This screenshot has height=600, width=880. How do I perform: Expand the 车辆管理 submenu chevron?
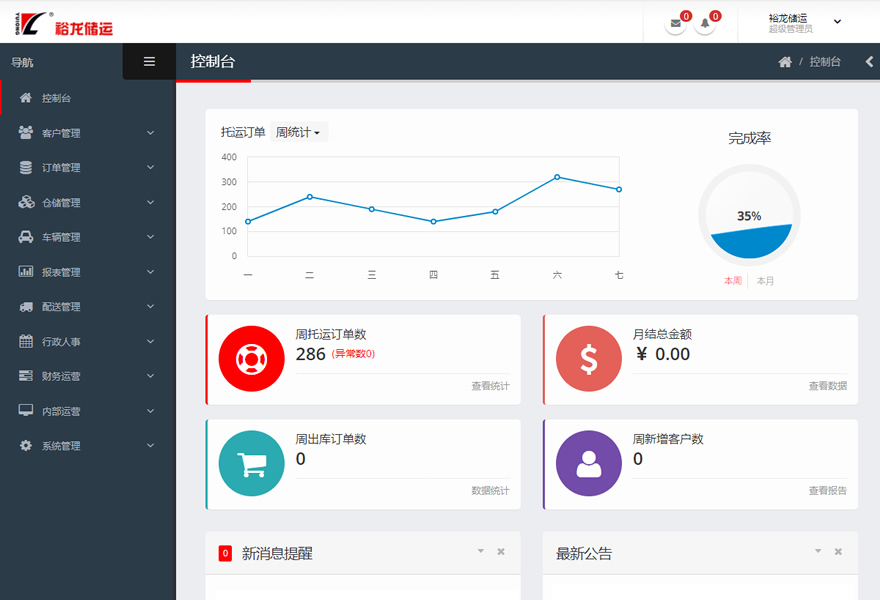[x=150, y=237]
